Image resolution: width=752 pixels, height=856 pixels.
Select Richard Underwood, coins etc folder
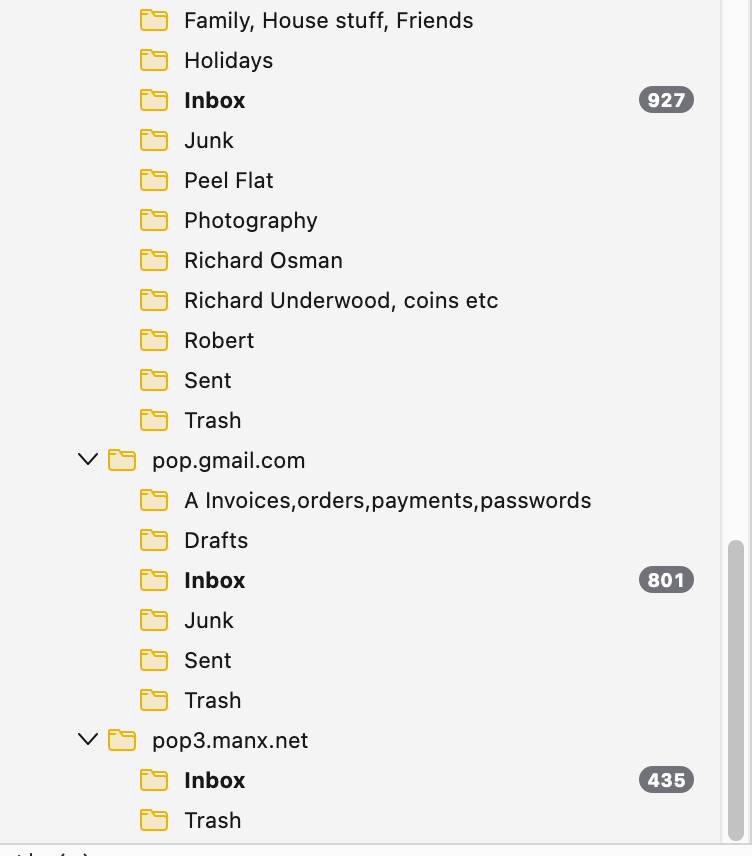(340, 300)
